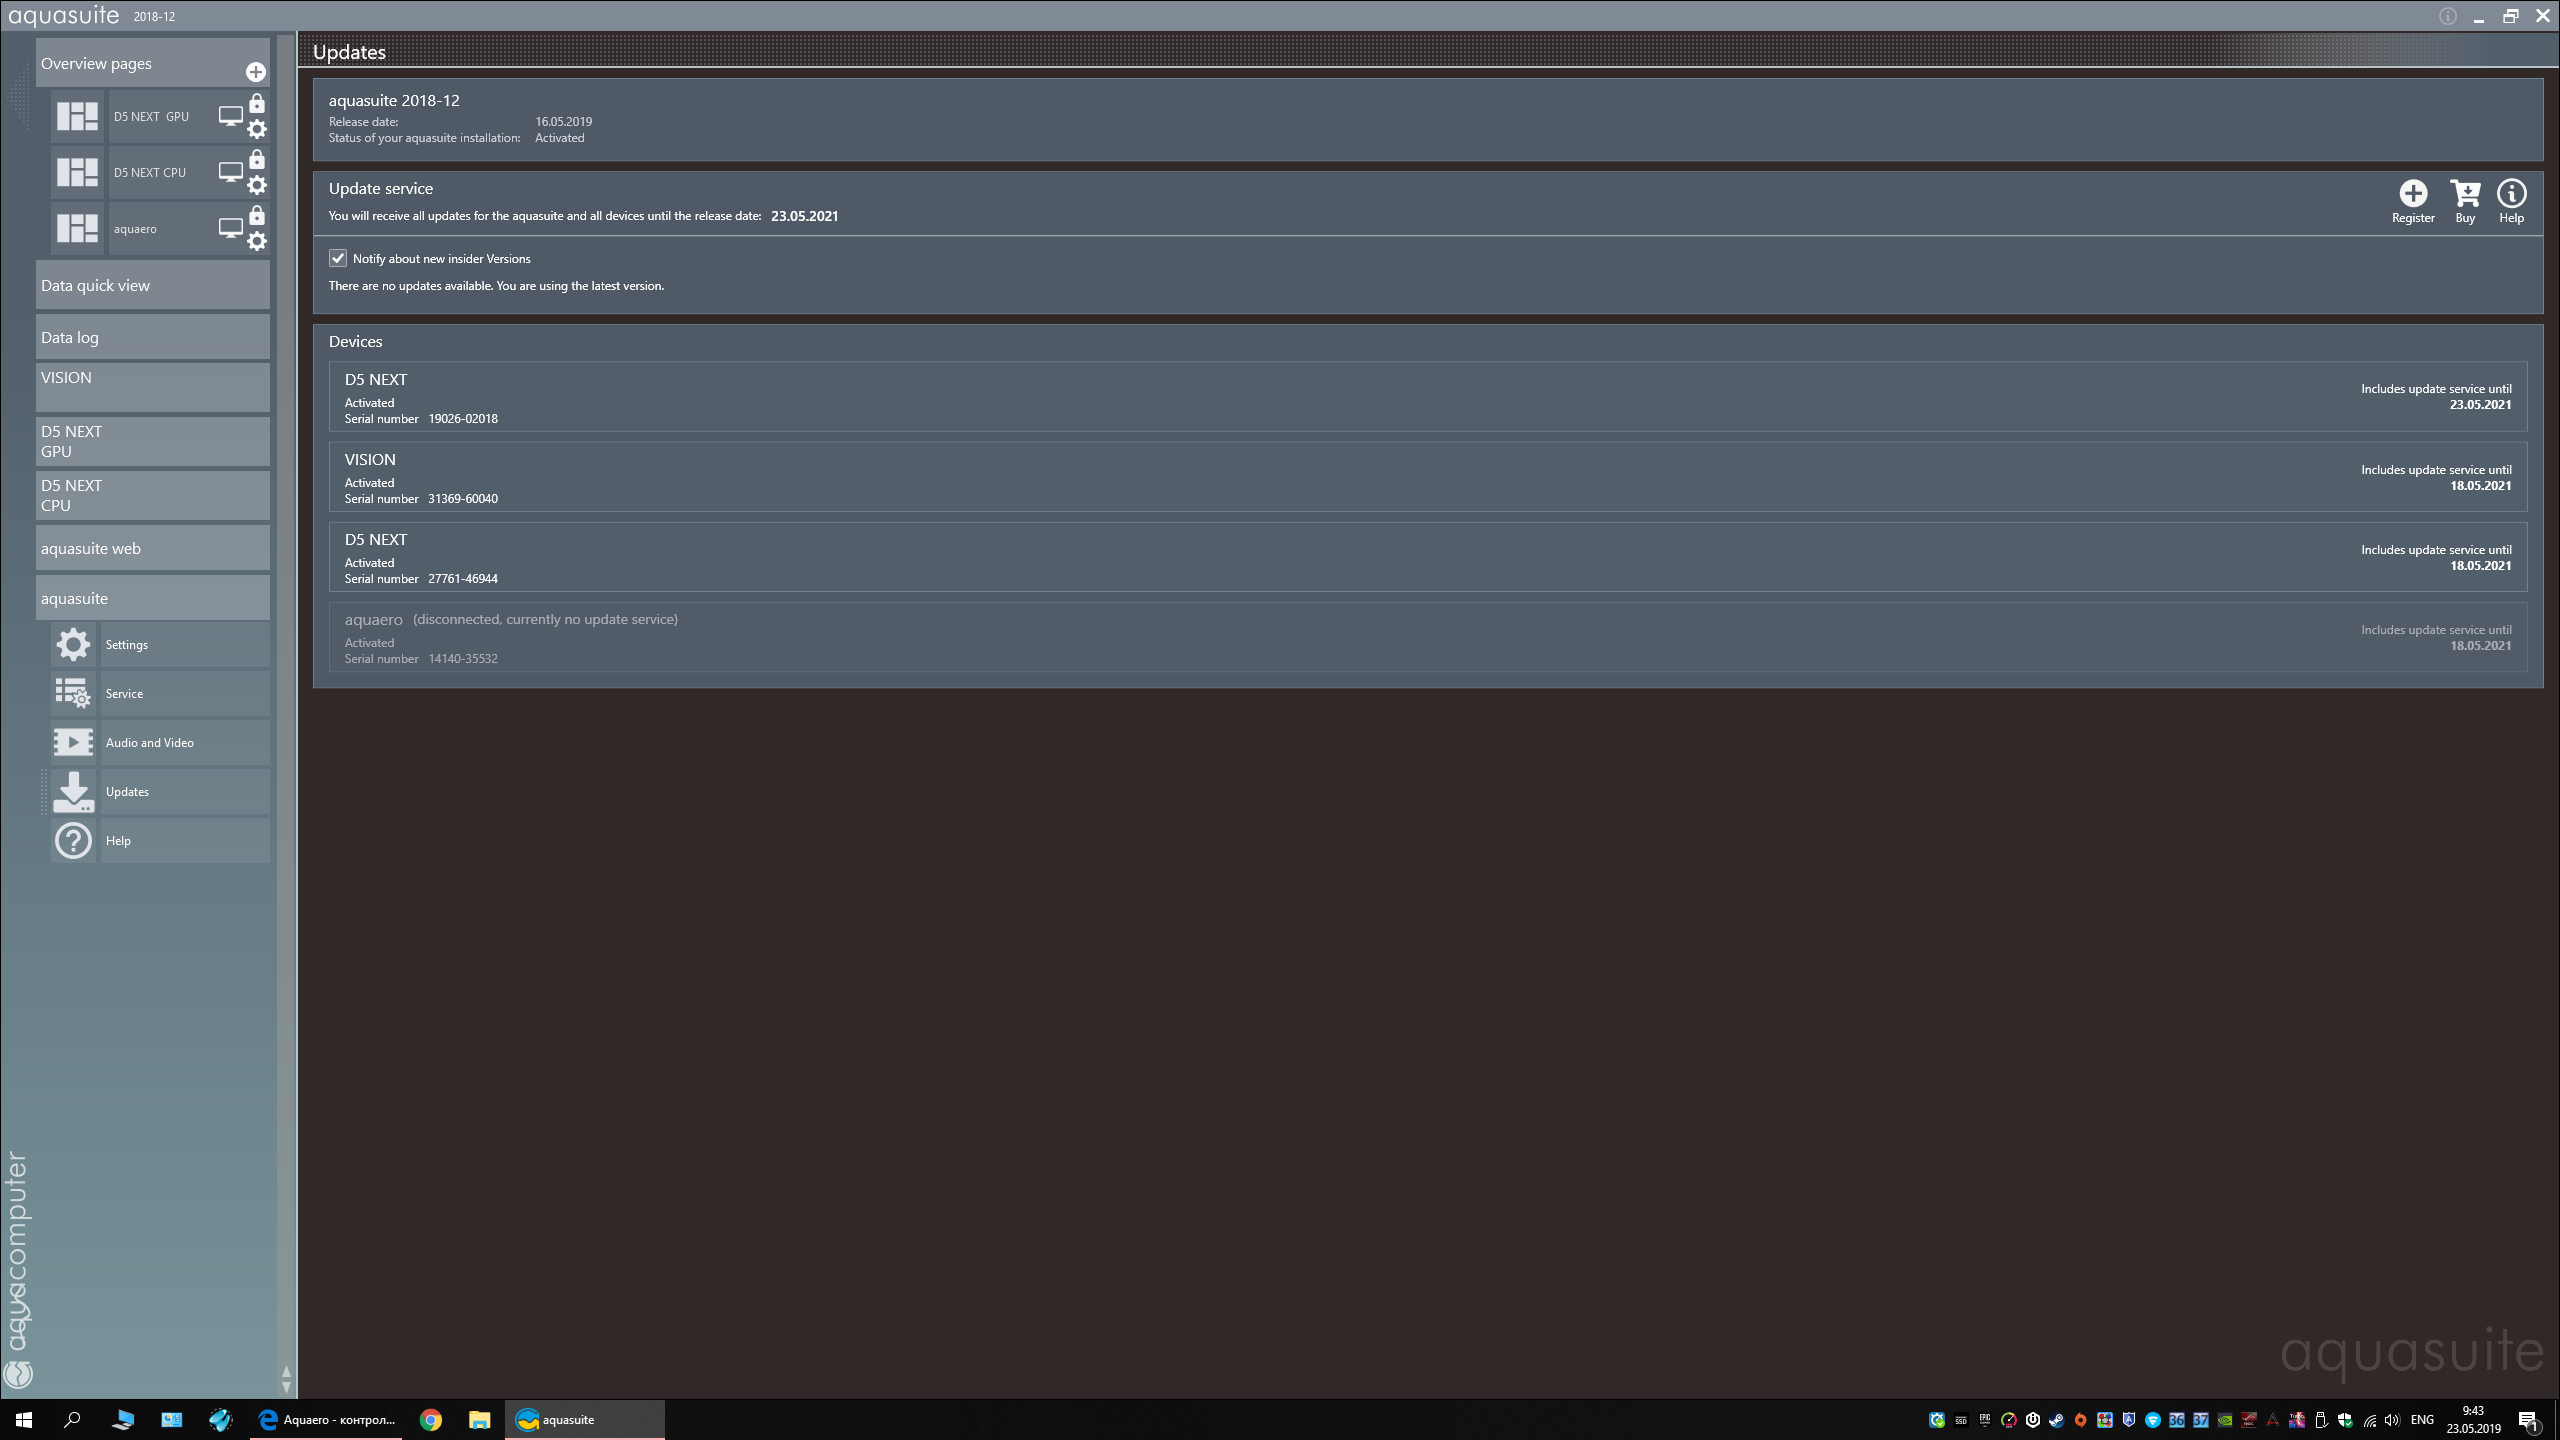
Task: Open the Audio and Video page
Action: (x=150, y=743)
